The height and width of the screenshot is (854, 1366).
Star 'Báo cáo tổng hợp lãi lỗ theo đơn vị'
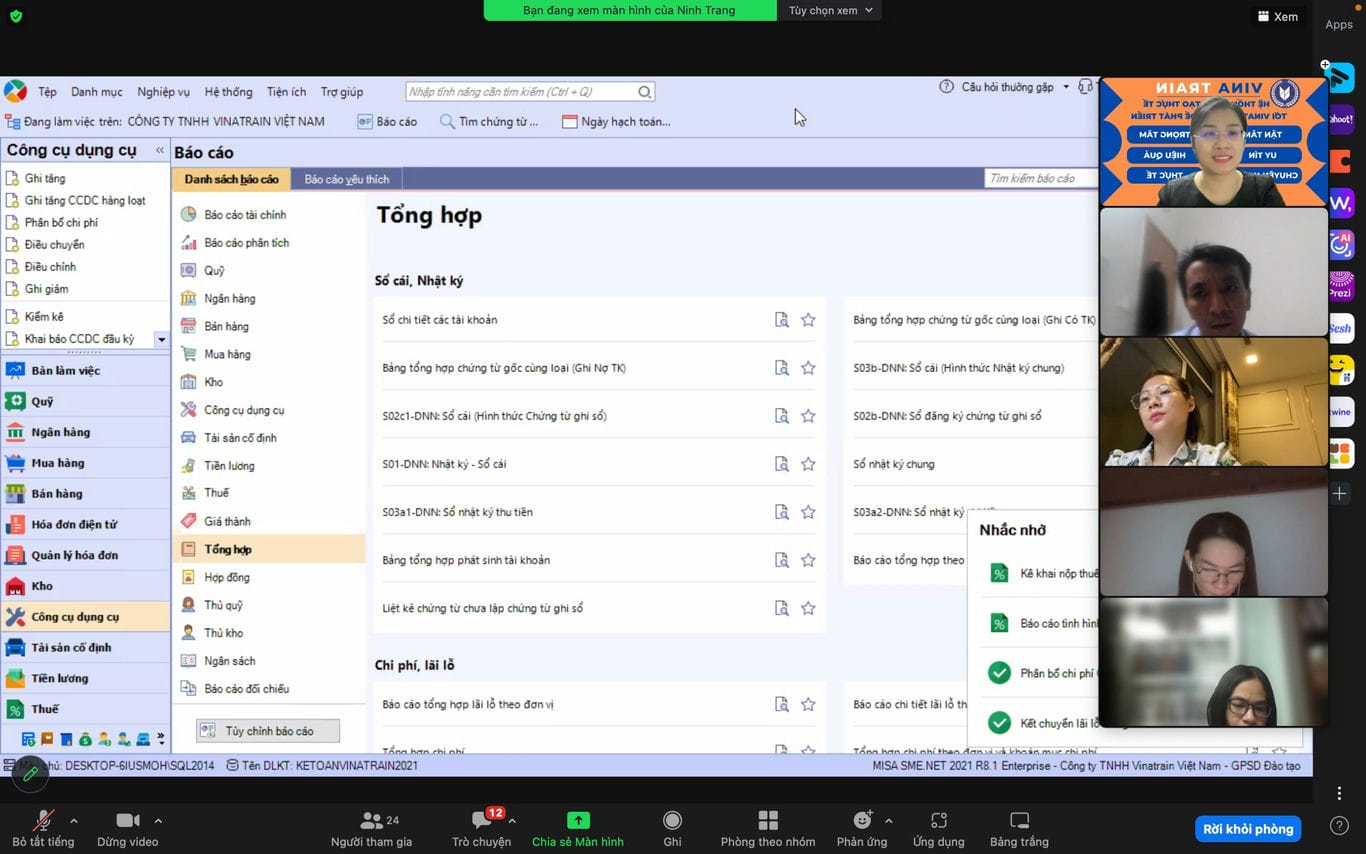[x=808, y=704]
